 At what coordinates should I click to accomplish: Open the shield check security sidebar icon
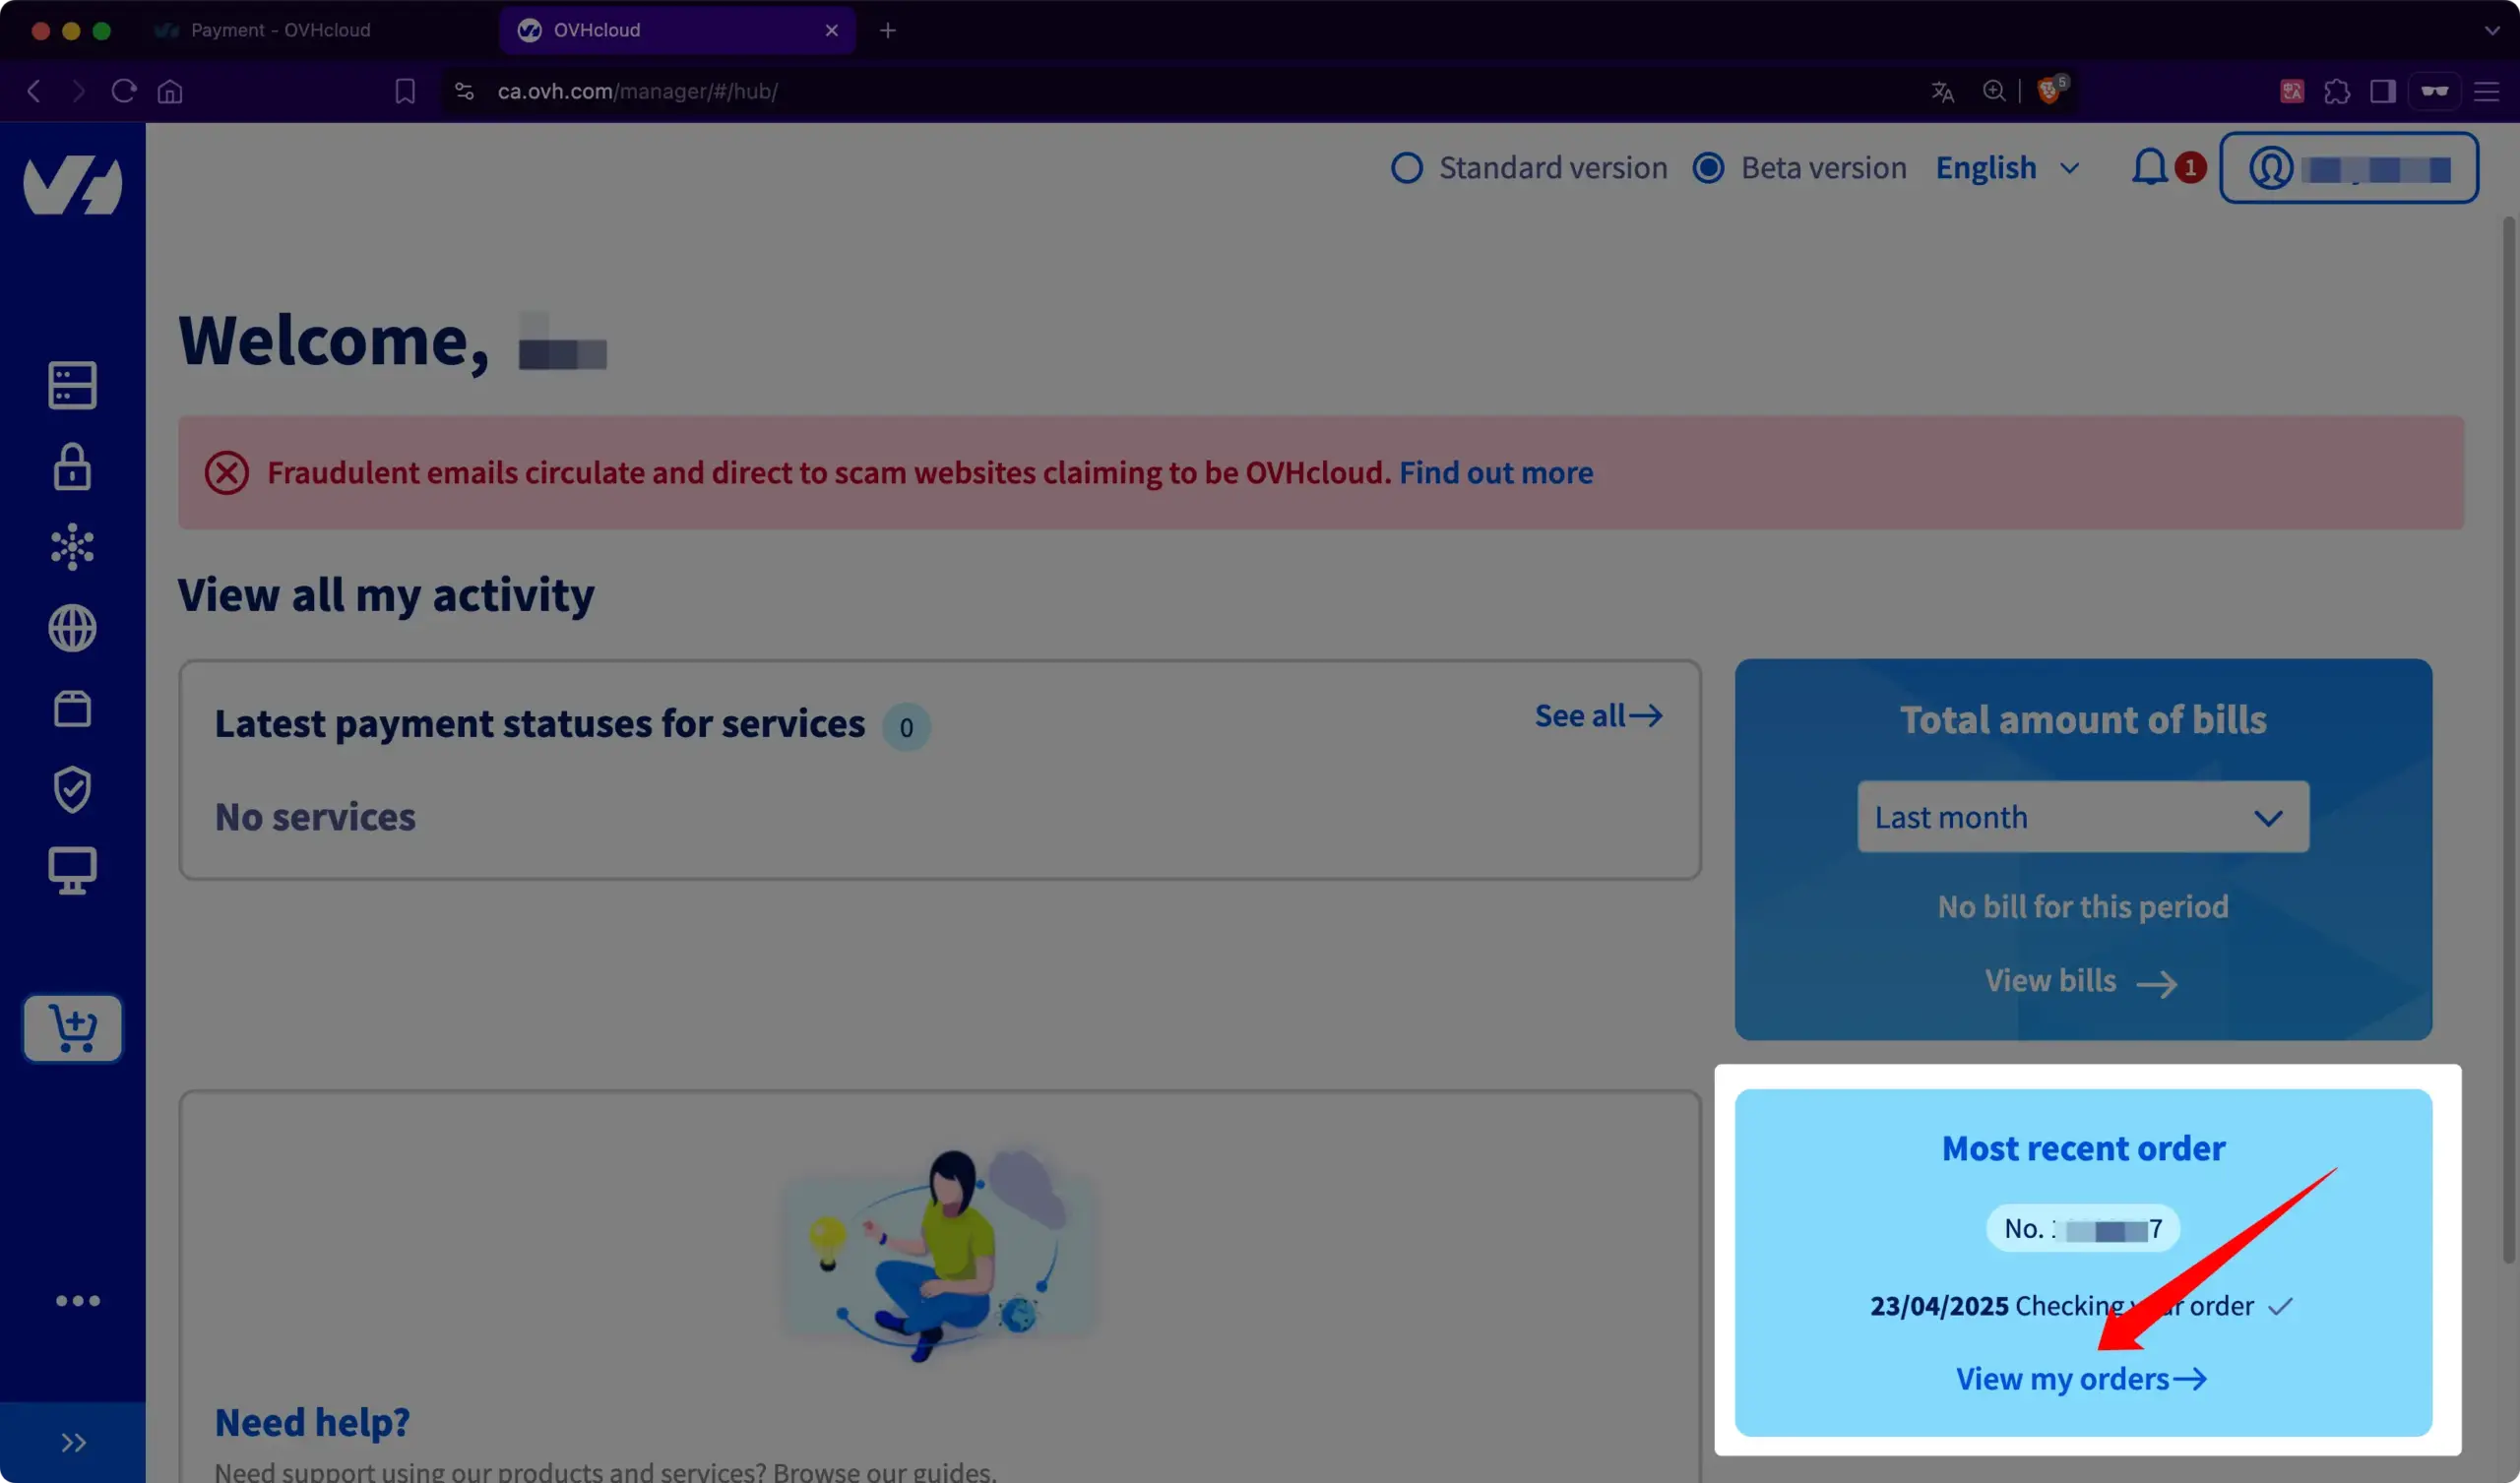click(x=72, y=790)
